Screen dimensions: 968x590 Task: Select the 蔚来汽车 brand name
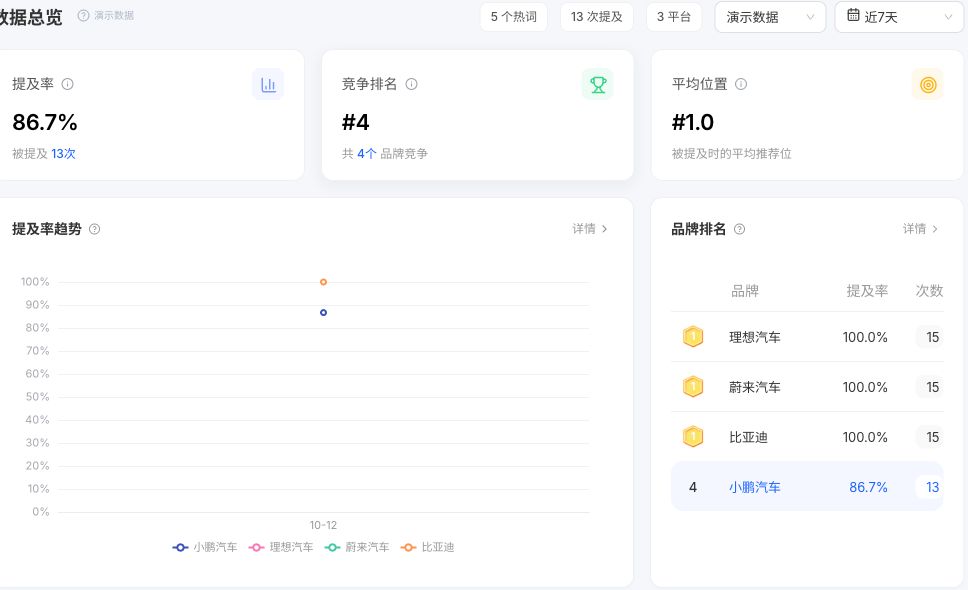coord(754,387)
